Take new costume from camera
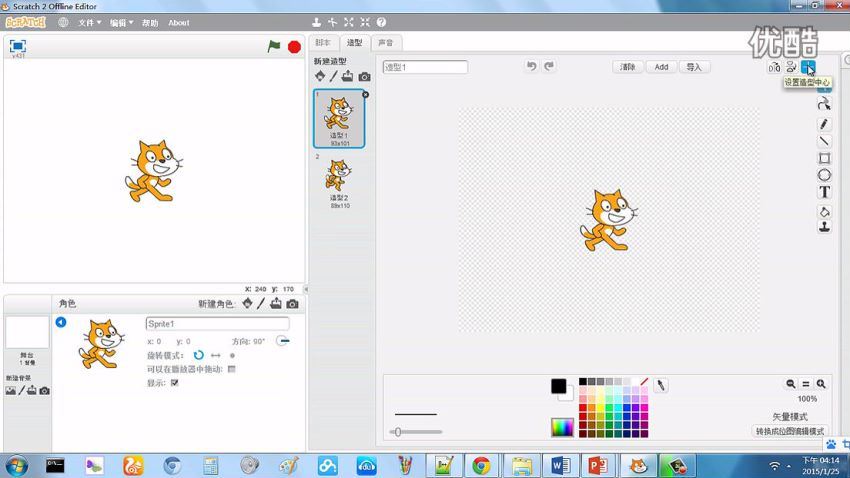The width and height of the screenshot is (850, 478). click(x=364, y=77)
